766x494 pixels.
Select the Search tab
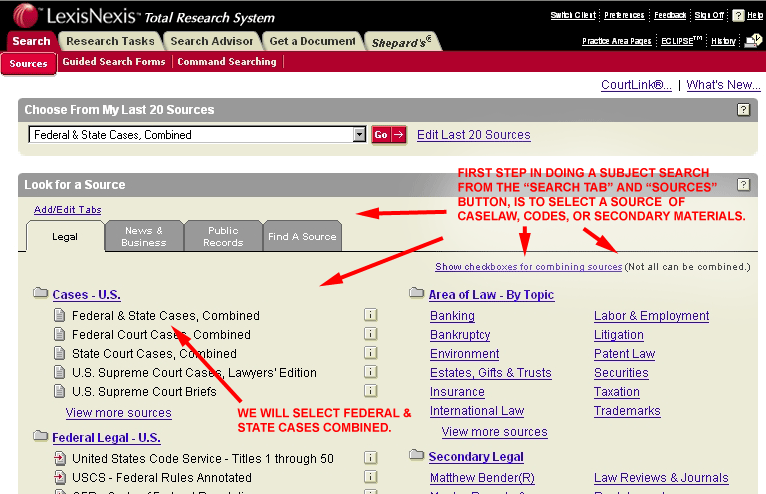pyautogui.click(x=31, y=42)
